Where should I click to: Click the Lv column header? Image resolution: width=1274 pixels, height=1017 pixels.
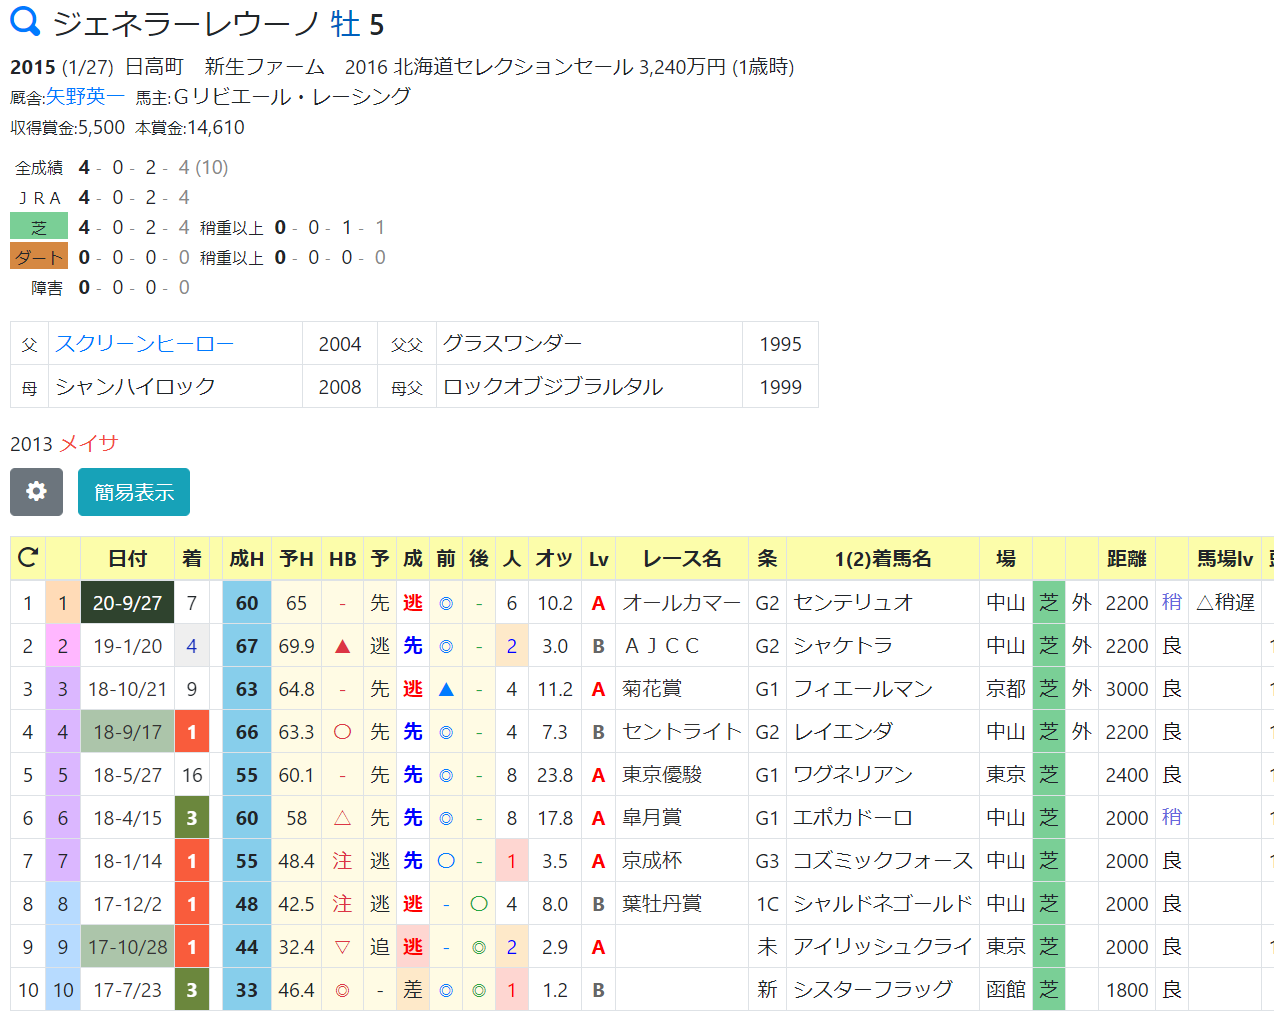click(598, 558)
